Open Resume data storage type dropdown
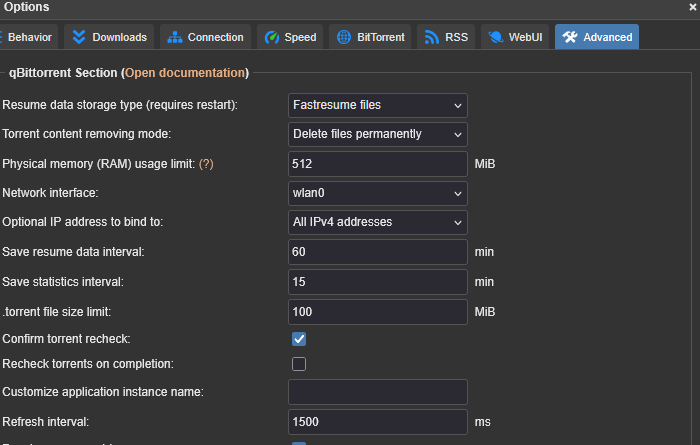700x445 pixels. click(x=378, y=105)
